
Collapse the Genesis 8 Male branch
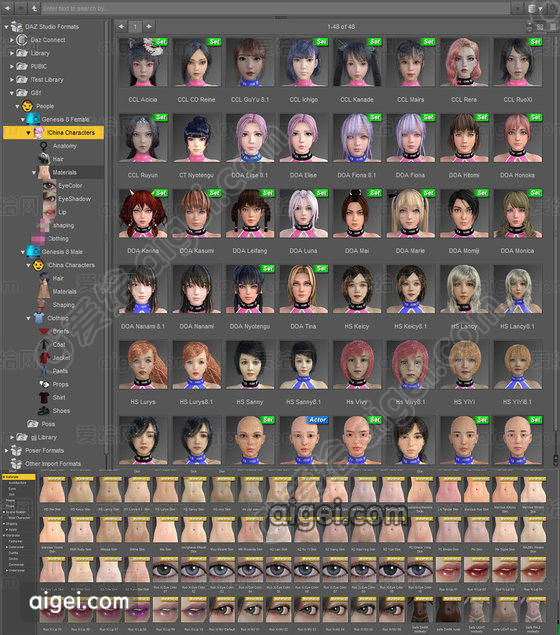(x=23, y=252)
